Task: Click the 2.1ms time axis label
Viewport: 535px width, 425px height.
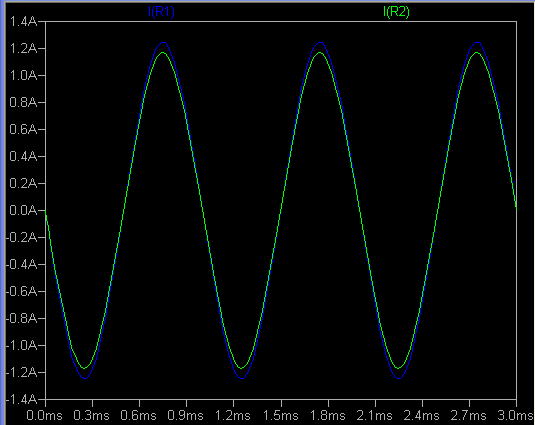Action: tap(375, 415)
